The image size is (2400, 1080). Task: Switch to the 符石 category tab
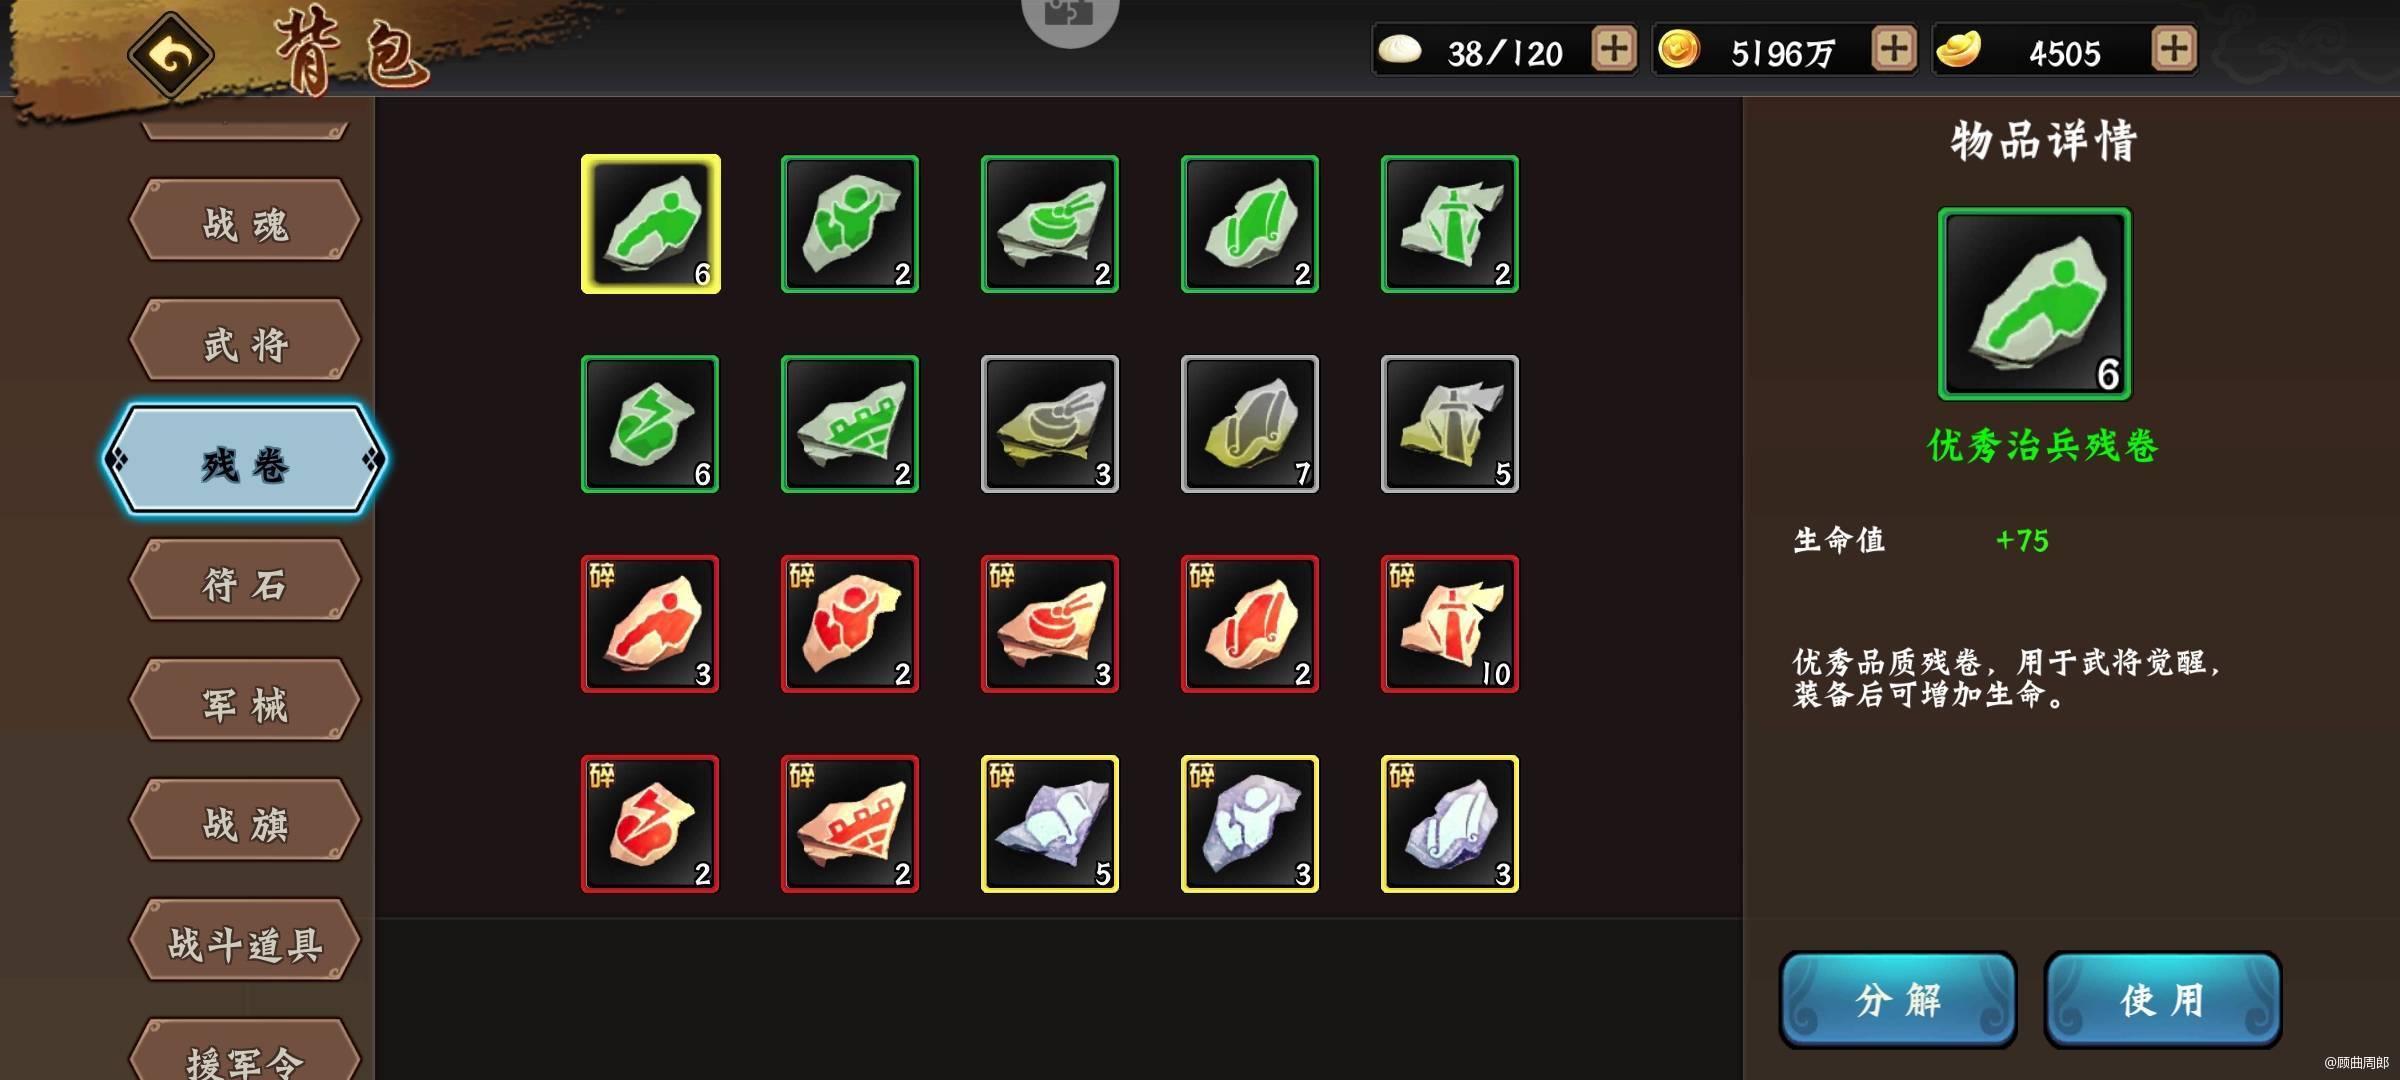245,581
